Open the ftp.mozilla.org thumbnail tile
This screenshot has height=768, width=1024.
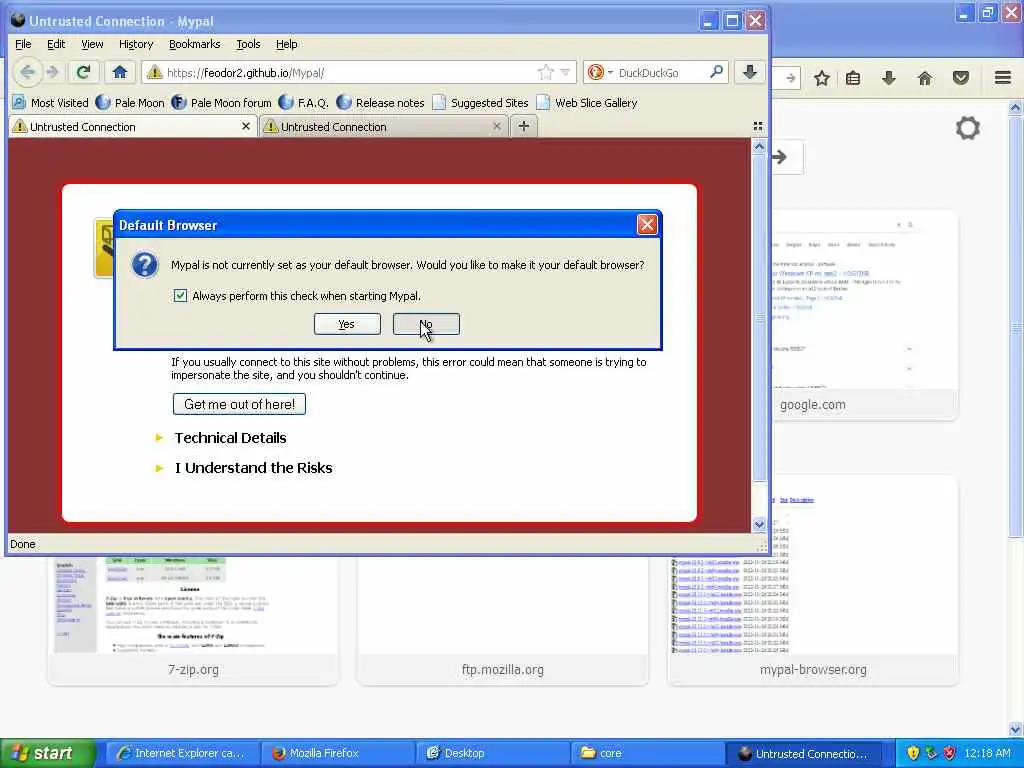click(503, 620)
